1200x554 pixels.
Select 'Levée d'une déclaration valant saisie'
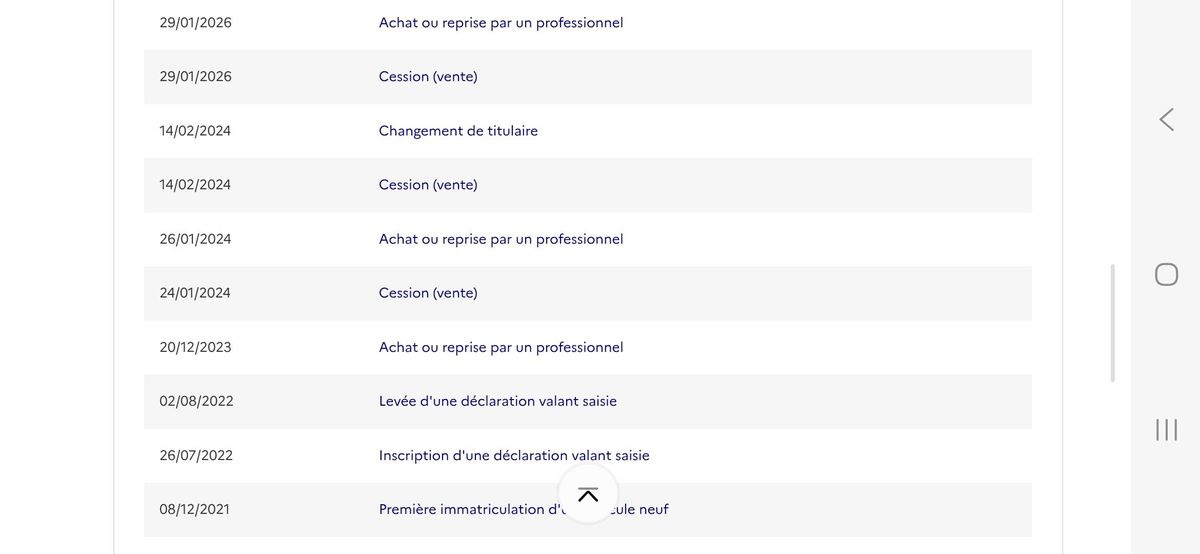497,401
